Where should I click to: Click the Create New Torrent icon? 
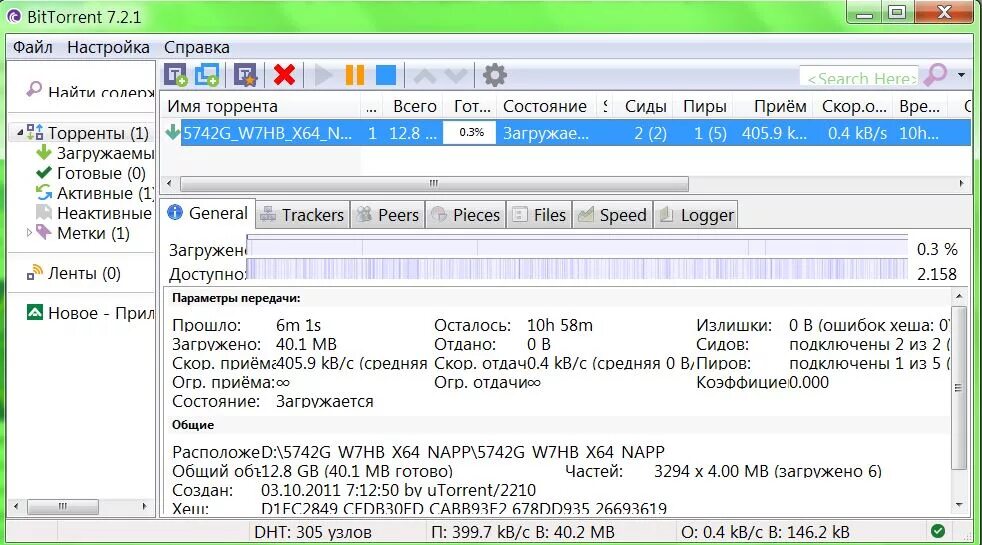tap(246, 75)
